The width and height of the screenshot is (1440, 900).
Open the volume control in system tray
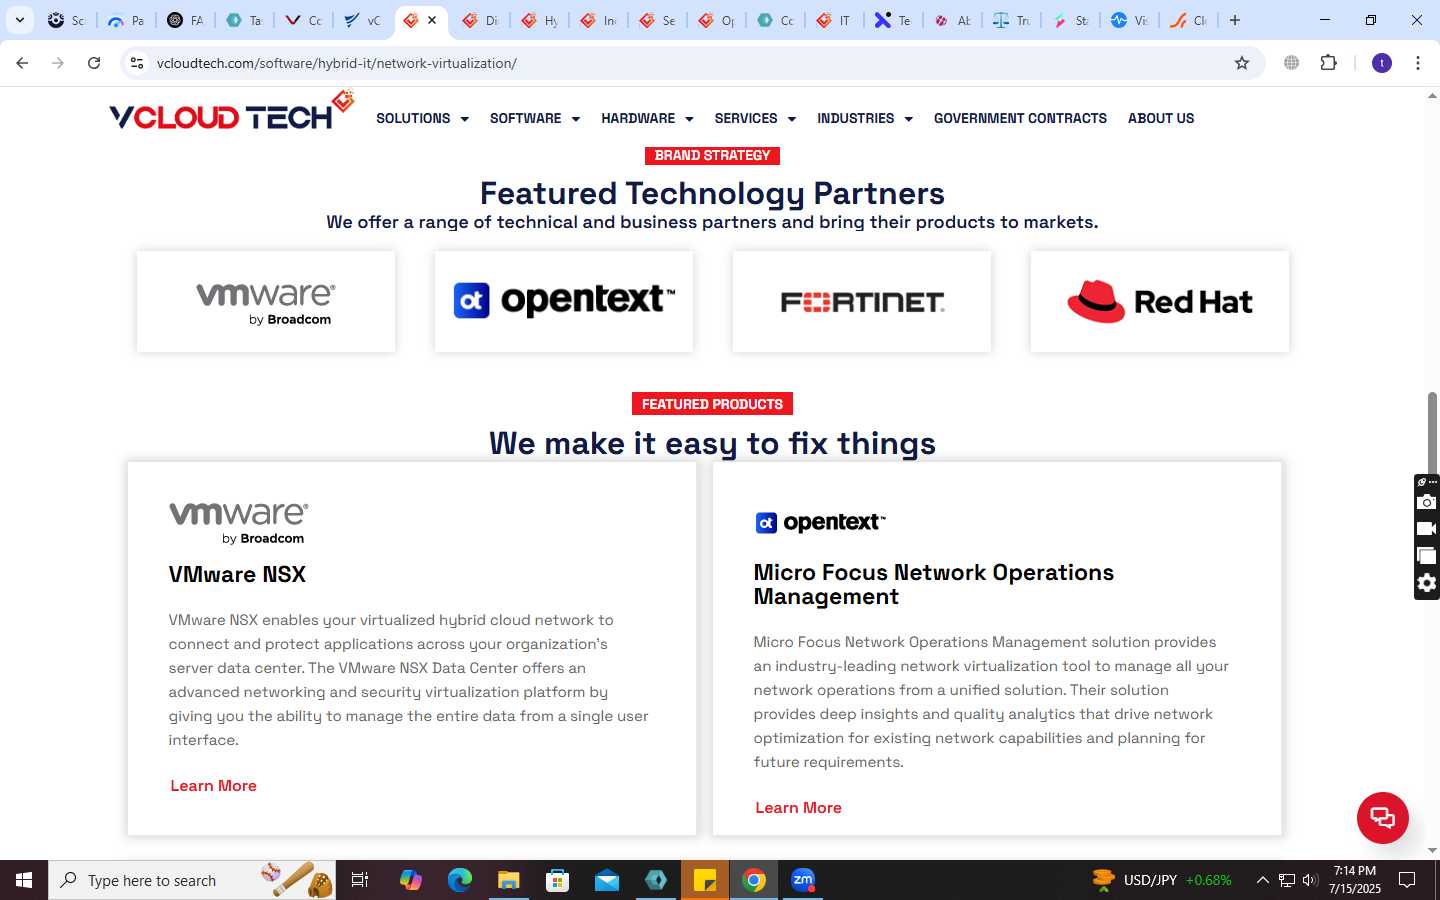coord(1311,880)
